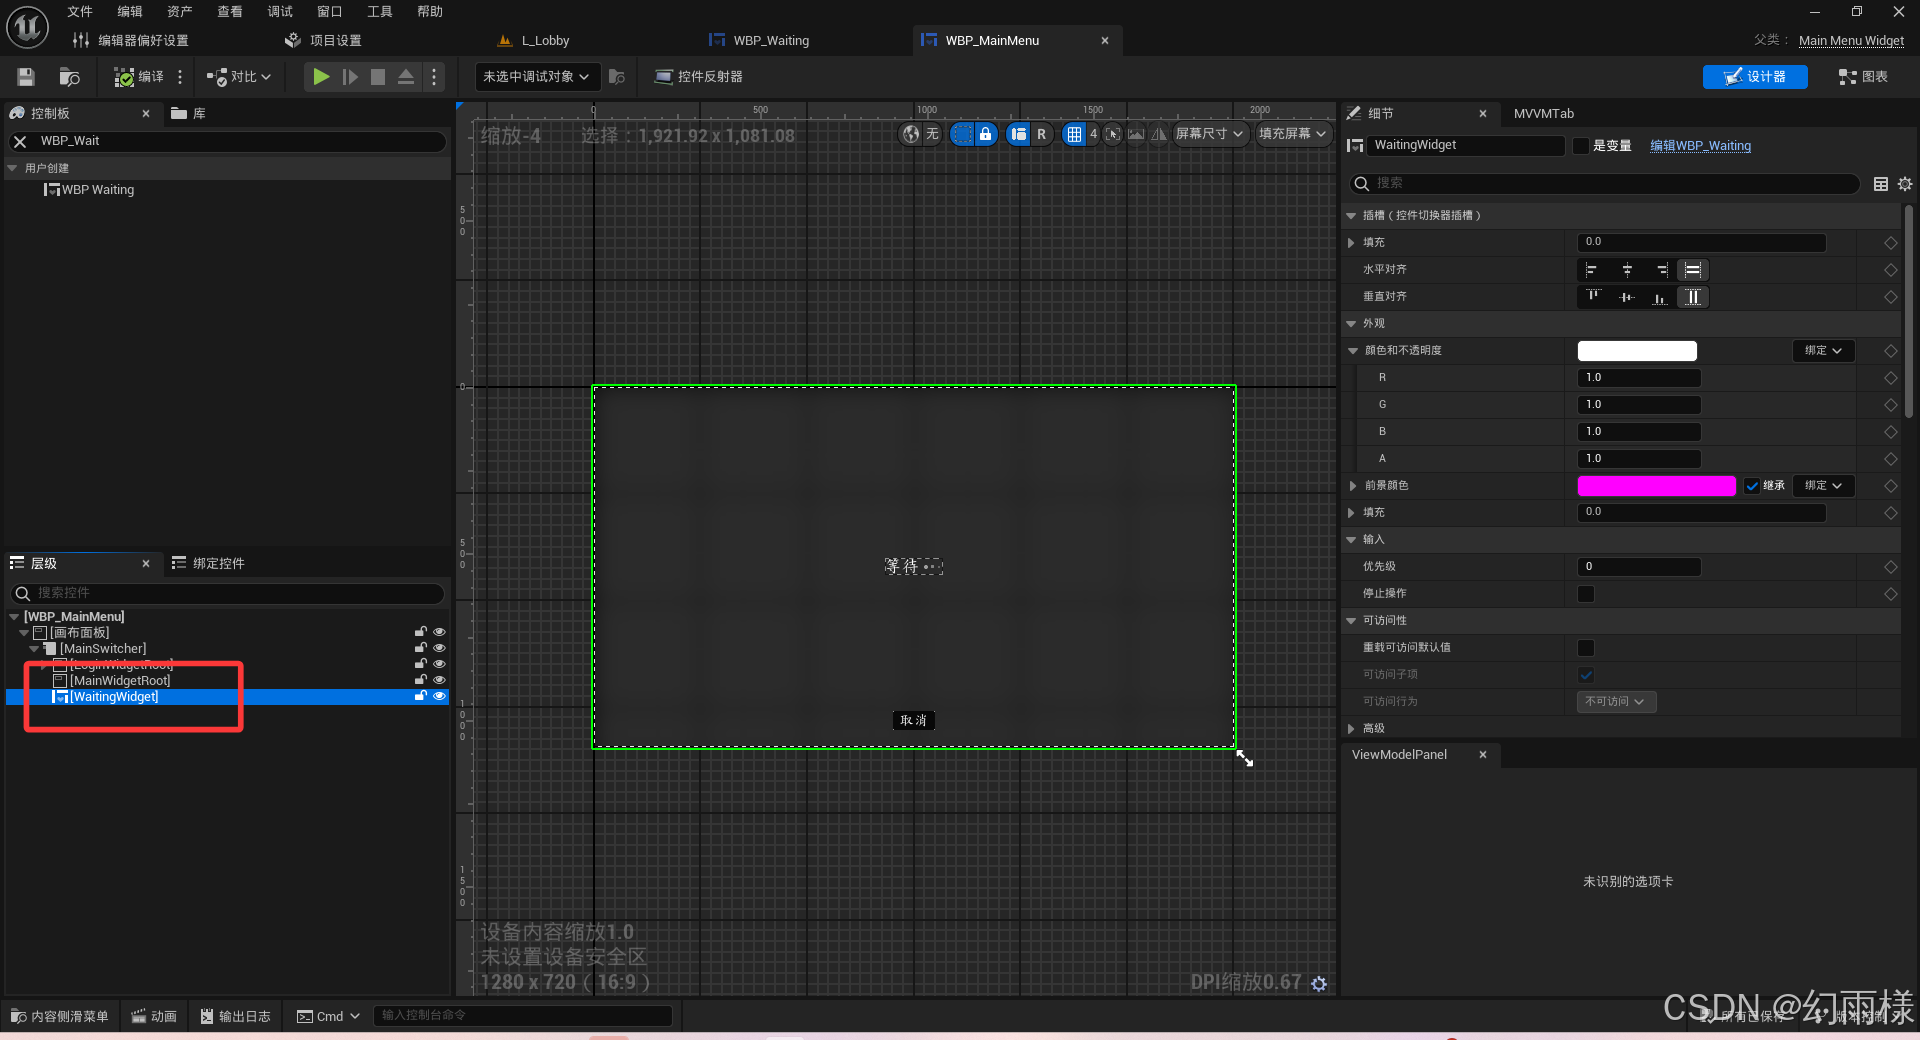Toggle 停止操作 checkbox
This screenshot has height=1040, width=1920.
point(1586,594)
